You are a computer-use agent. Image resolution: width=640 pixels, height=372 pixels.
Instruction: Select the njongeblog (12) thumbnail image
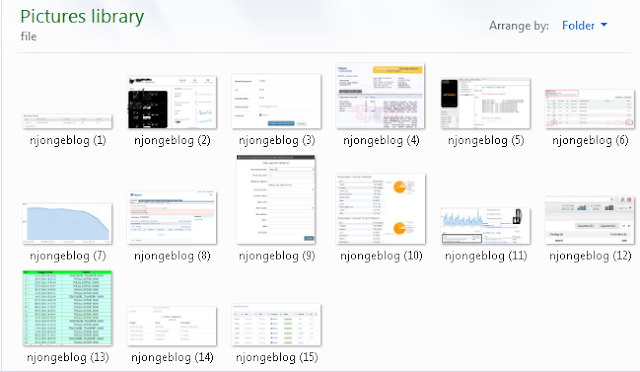pyautogui.click(x=590, y=221)
